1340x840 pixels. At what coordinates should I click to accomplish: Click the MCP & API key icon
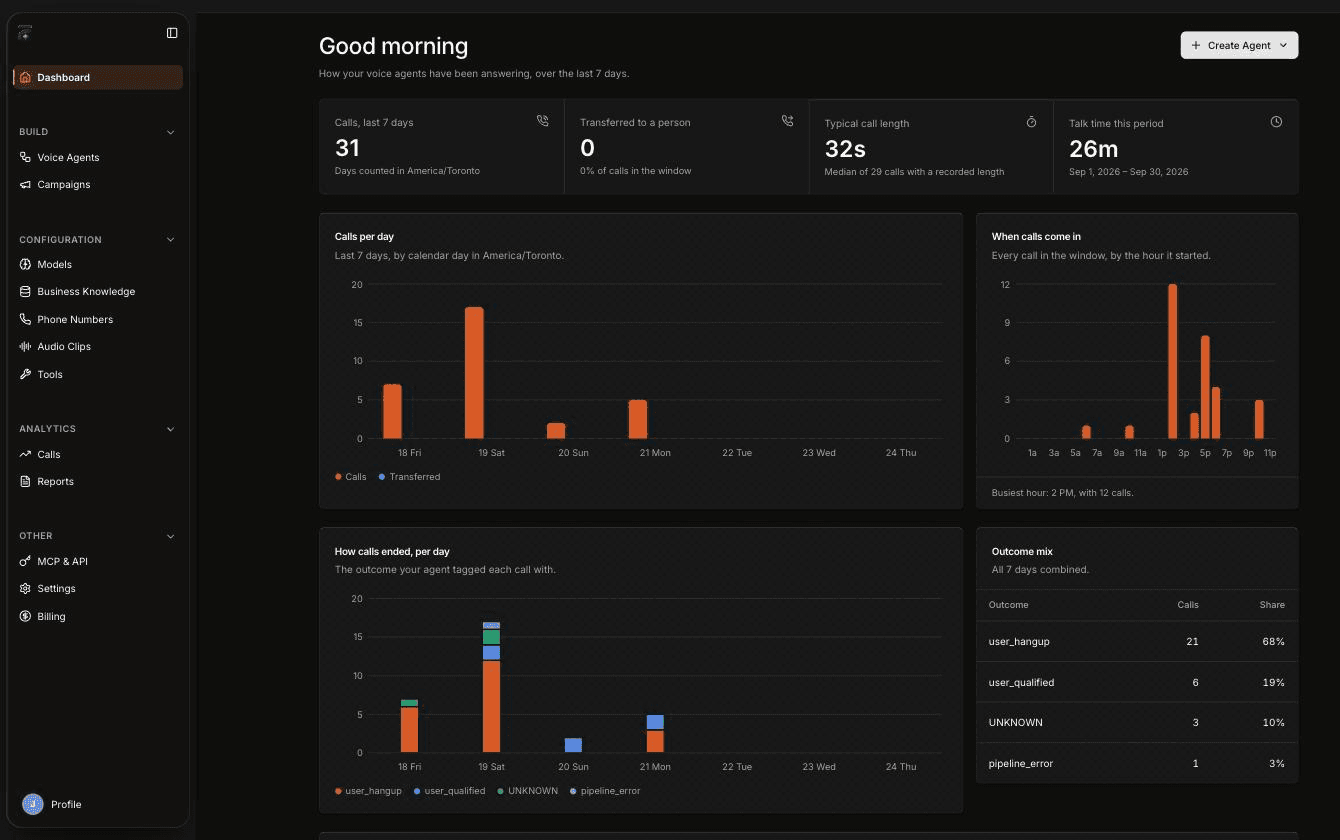pyautogui.click(x=26, y=561)
